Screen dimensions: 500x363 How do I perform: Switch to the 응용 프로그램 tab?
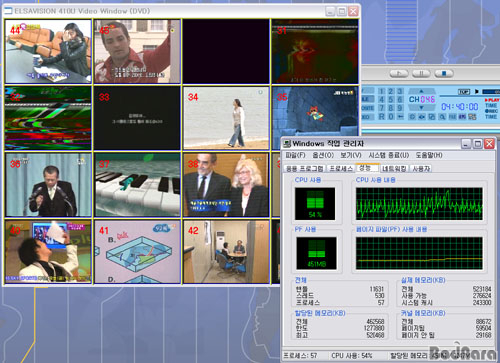click(x=305, y=169)
